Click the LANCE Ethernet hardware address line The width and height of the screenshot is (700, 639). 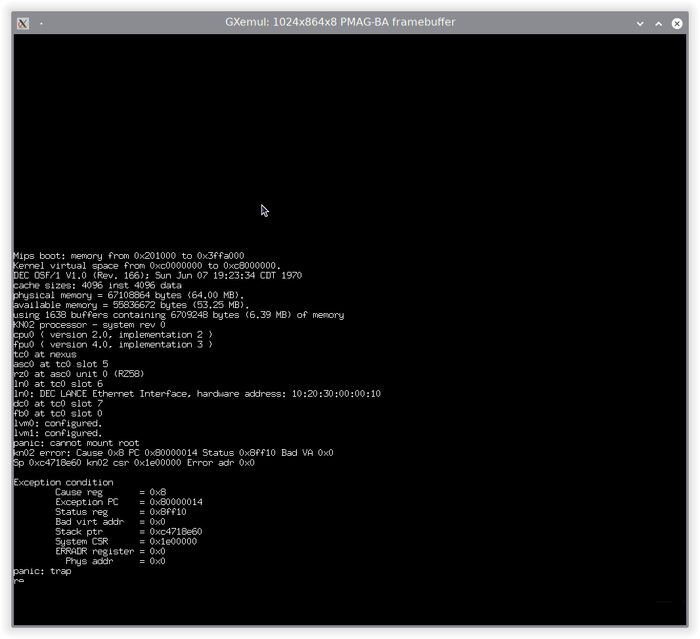[x=197, y=394]
